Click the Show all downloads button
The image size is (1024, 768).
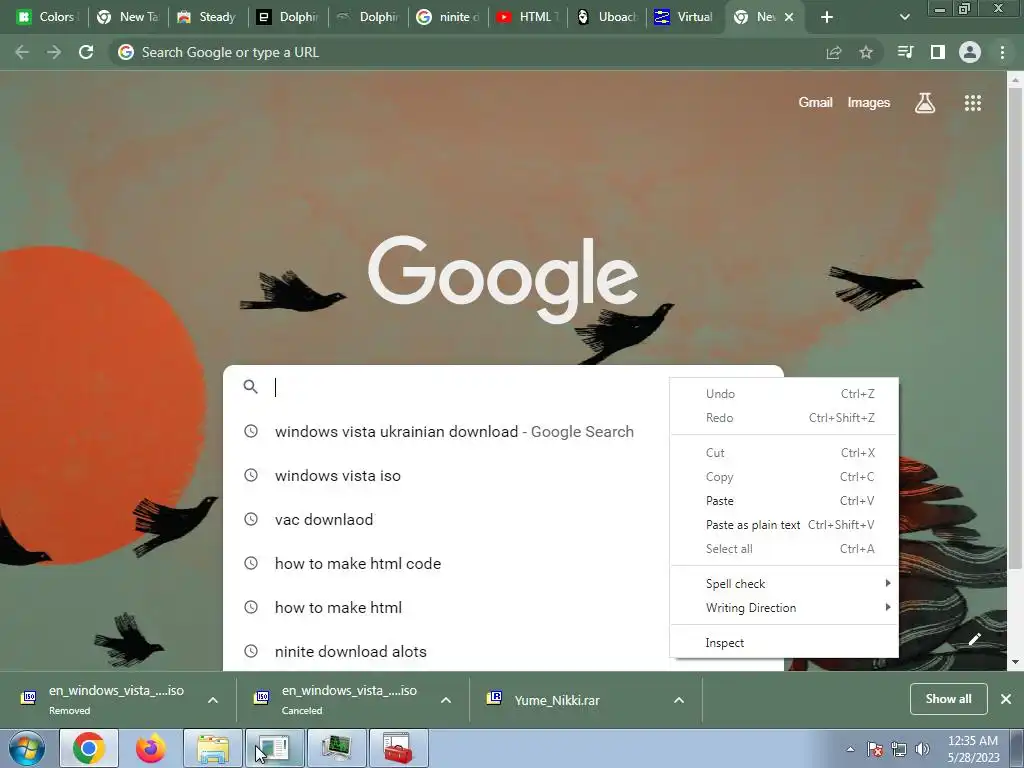click(948, 699)
